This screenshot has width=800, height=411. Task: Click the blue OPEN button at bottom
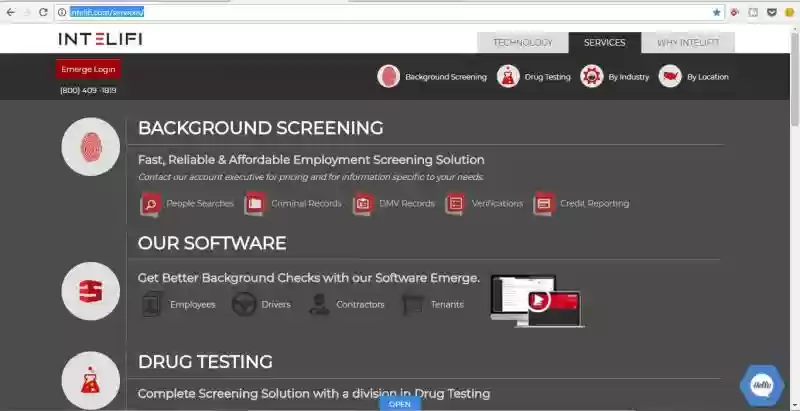[400, 404]
